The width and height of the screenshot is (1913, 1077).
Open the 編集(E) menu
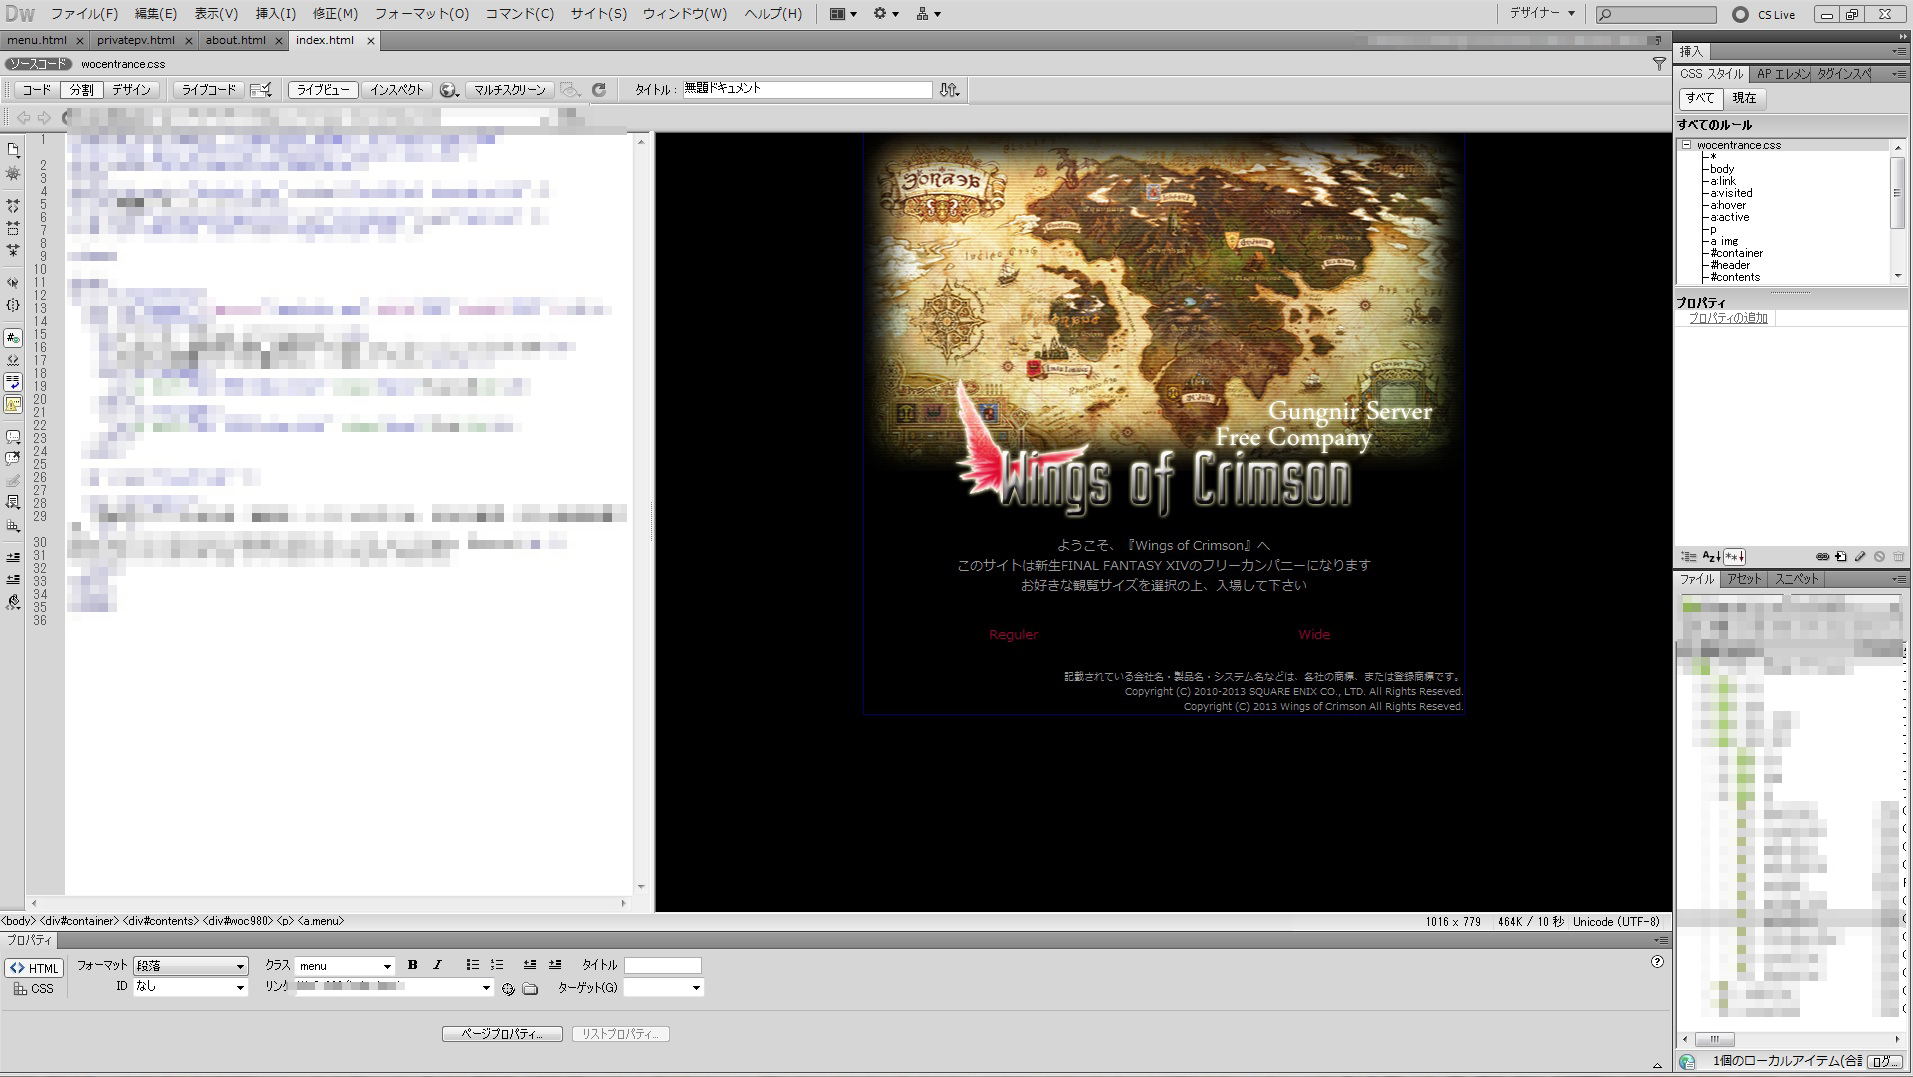(x=156, y=14)
